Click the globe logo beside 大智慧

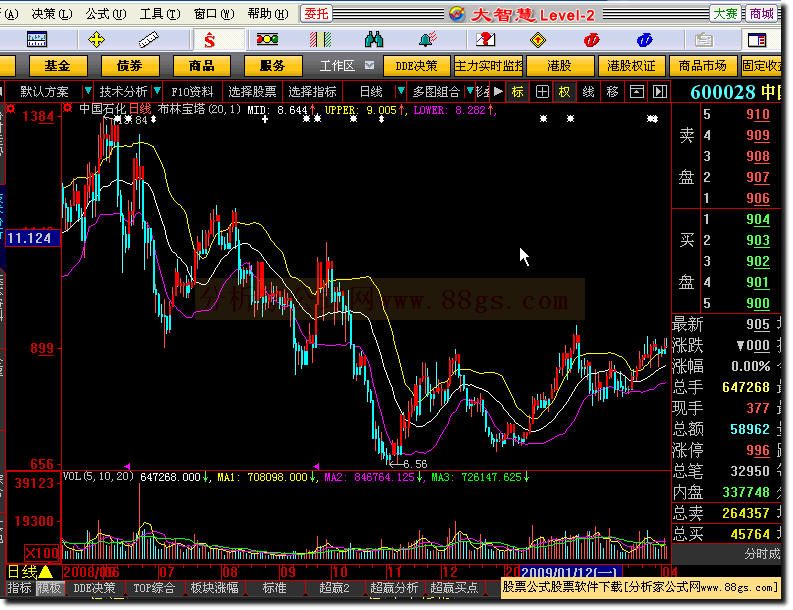coord(457,14)
